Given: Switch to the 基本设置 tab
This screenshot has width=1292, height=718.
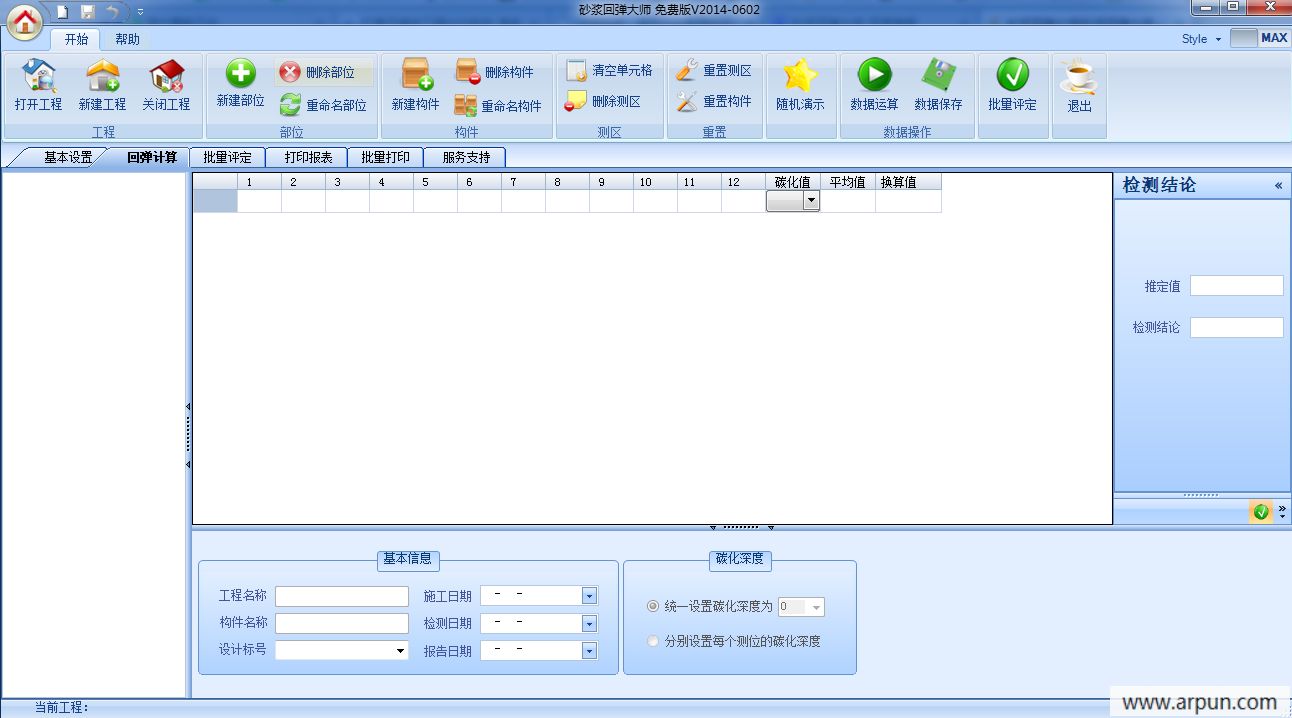Looking at the screenshot, I should point(67,157).
